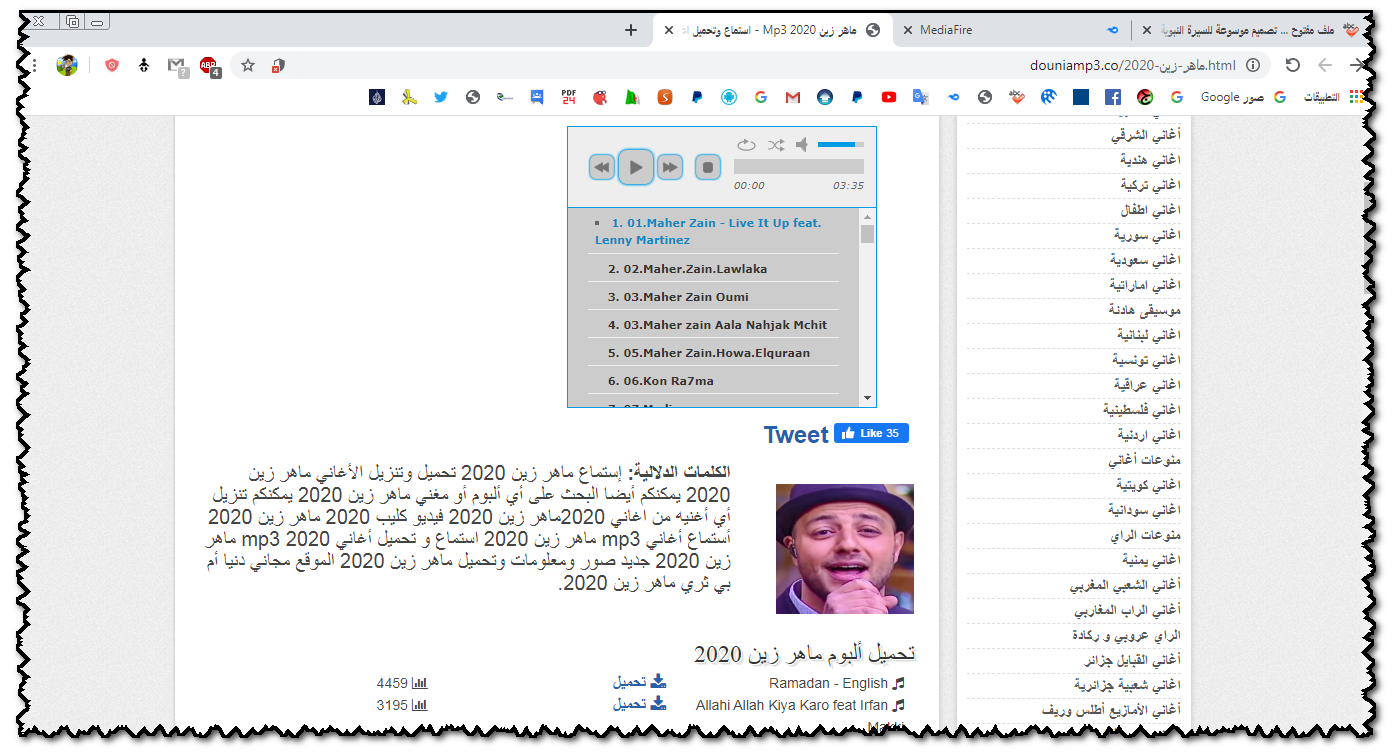Go to previous track with rewind button
This screenshot has height=755, width=1393.
(601, 168)
